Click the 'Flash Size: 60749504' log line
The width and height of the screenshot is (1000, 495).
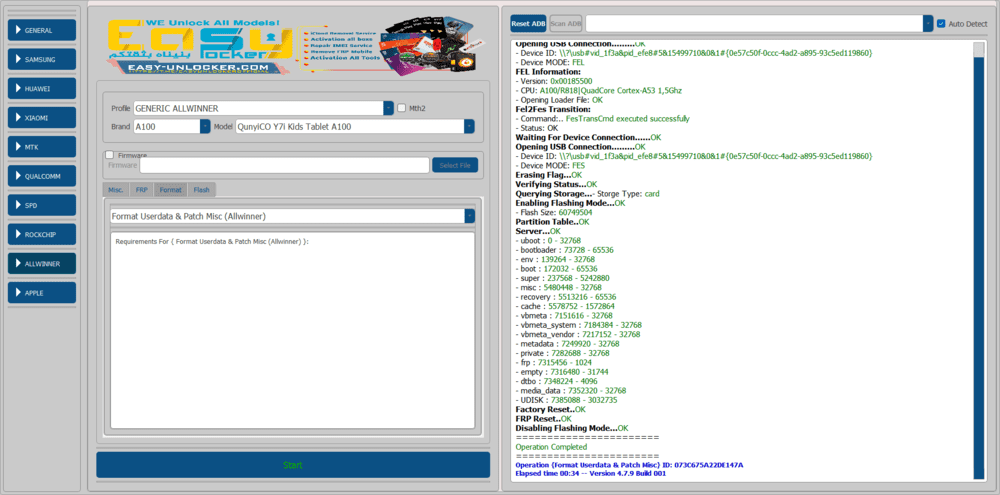pyautogui.click(x=552, y=212)
